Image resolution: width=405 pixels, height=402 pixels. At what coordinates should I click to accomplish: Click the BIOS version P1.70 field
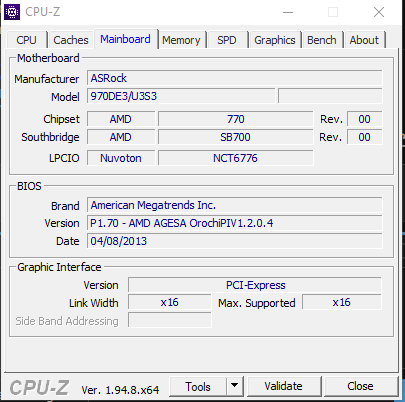235,223
